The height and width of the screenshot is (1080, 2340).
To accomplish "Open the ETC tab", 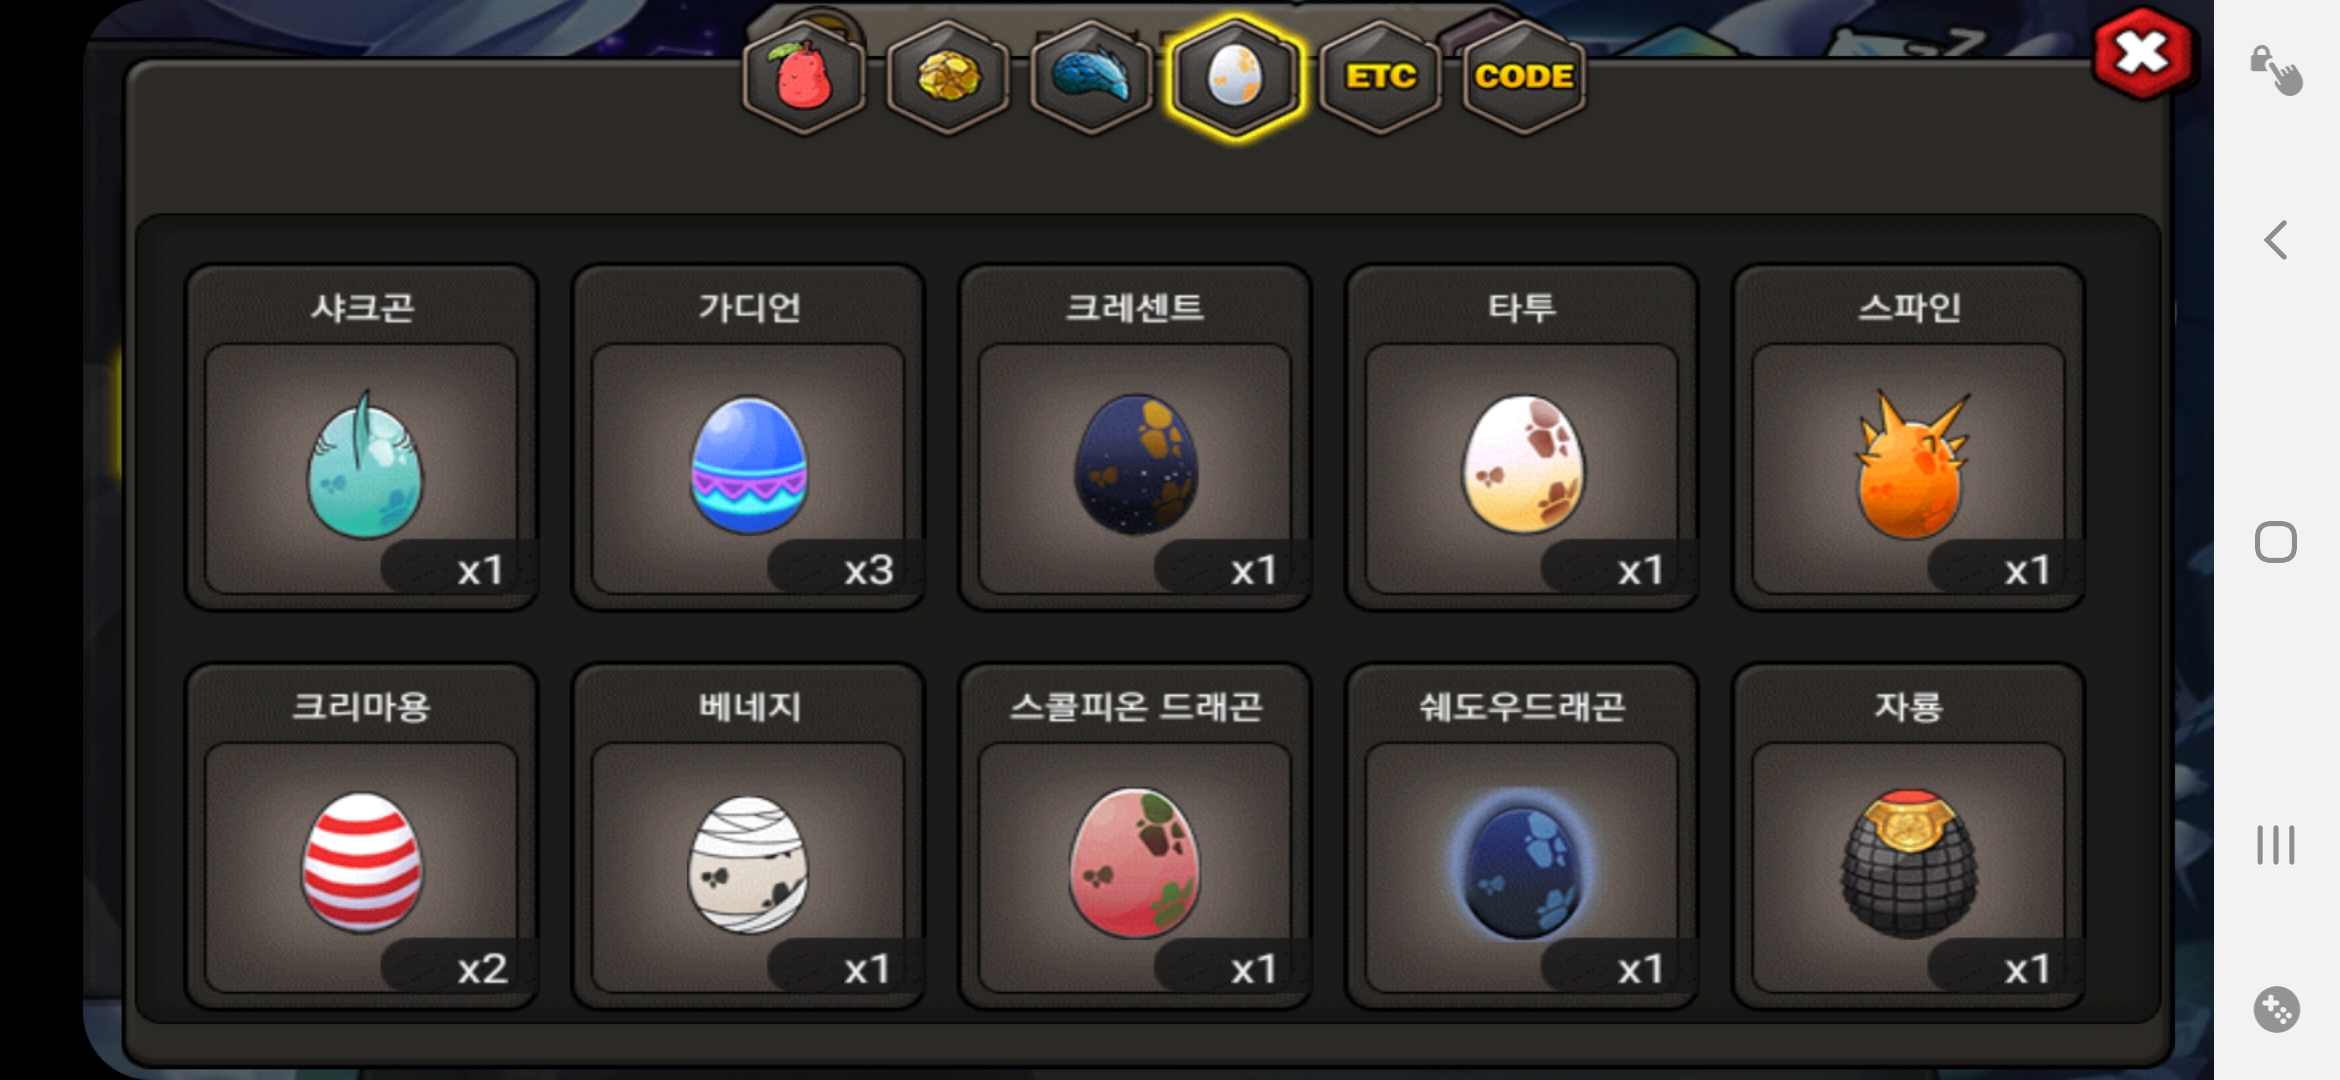I will click(x=1380, y=77).
